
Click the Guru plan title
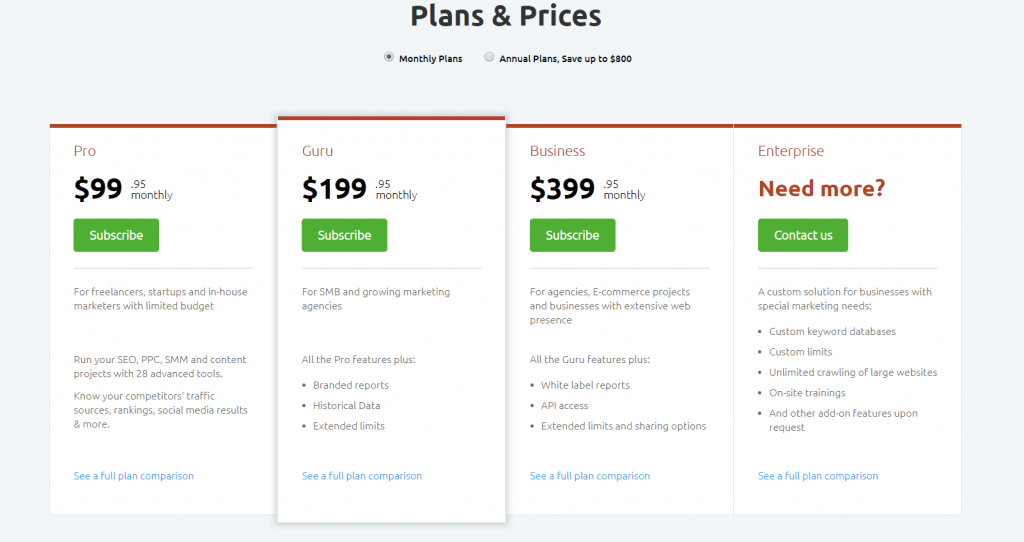317,151
